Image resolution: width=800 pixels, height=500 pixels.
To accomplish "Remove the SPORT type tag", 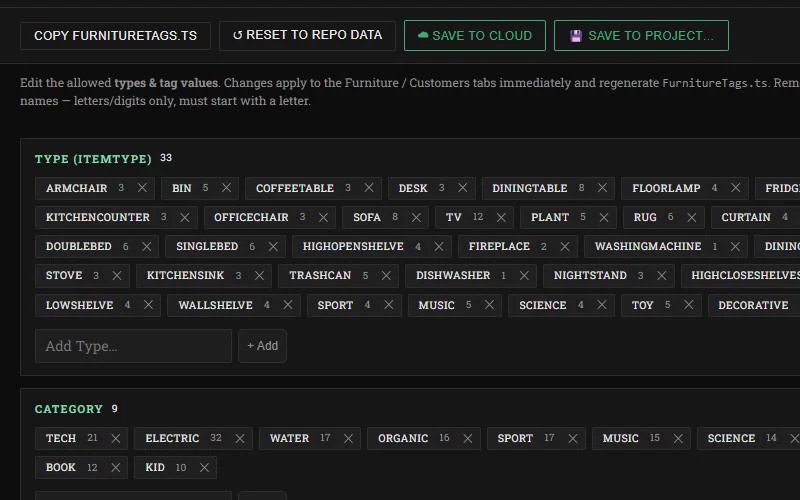I will 389,305.
